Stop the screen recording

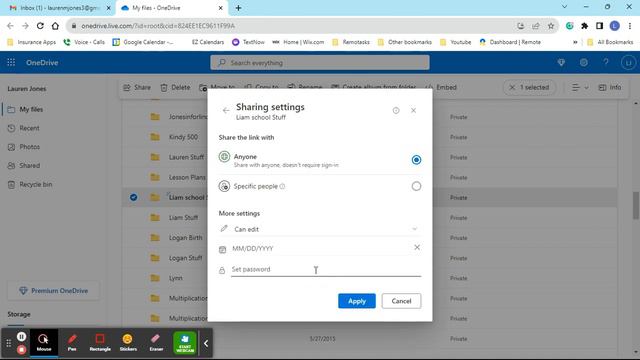point(22,350)
